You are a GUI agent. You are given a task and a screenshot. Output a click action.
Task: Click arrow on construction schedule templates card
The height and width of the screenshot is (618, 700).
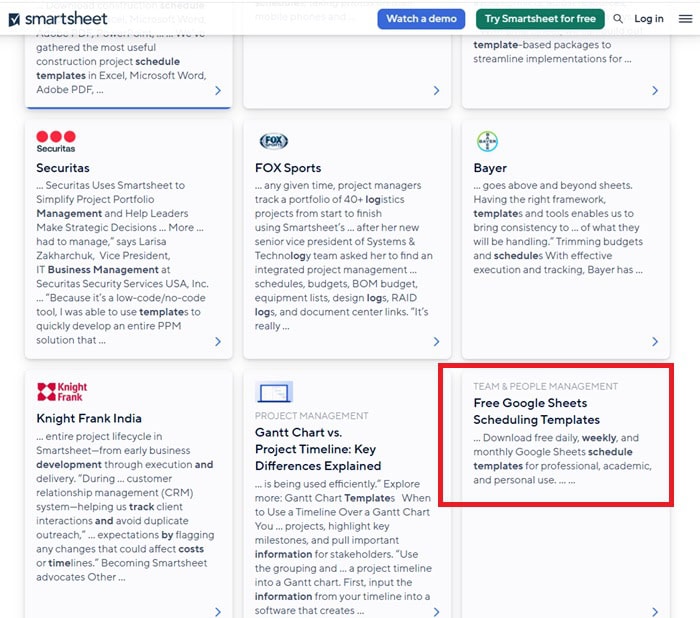(218, 91)
